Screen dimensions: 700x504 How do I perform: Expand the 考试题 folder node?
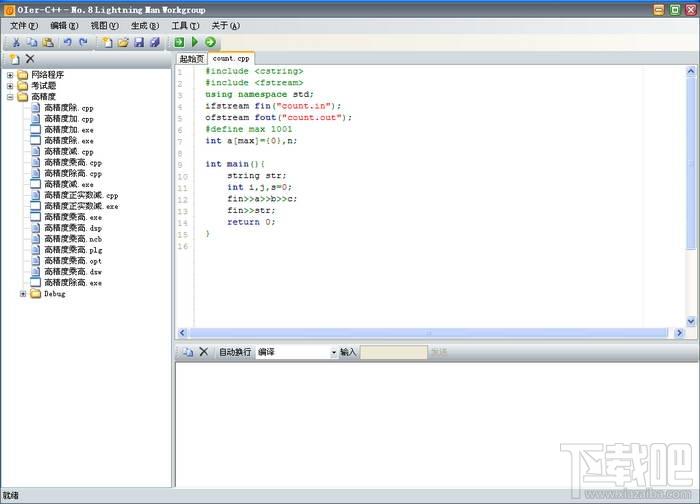[10, 86]
